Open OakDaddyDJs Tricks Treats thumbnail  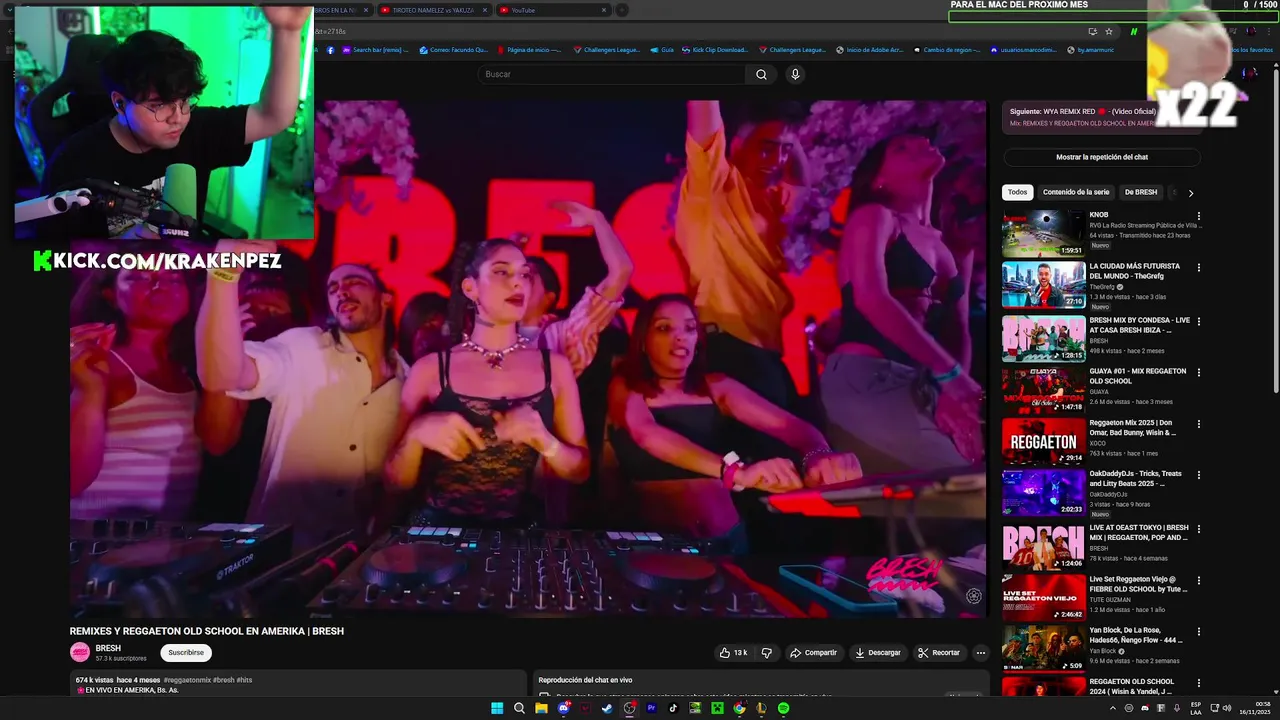[x=1043, y=491]
